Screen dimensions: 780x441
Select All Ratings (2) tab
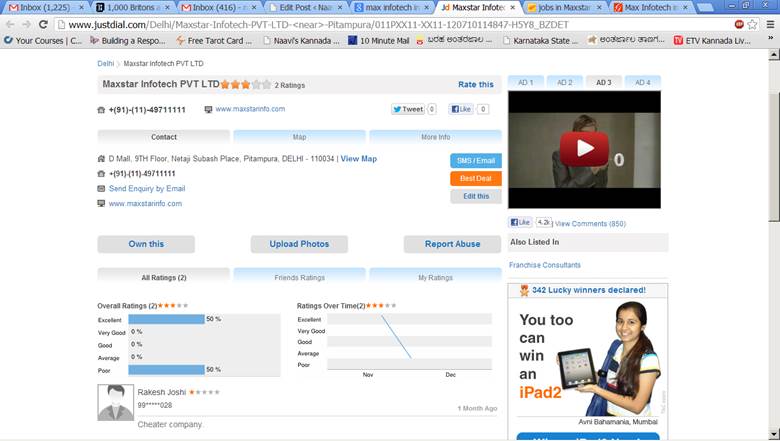(164, 277)
